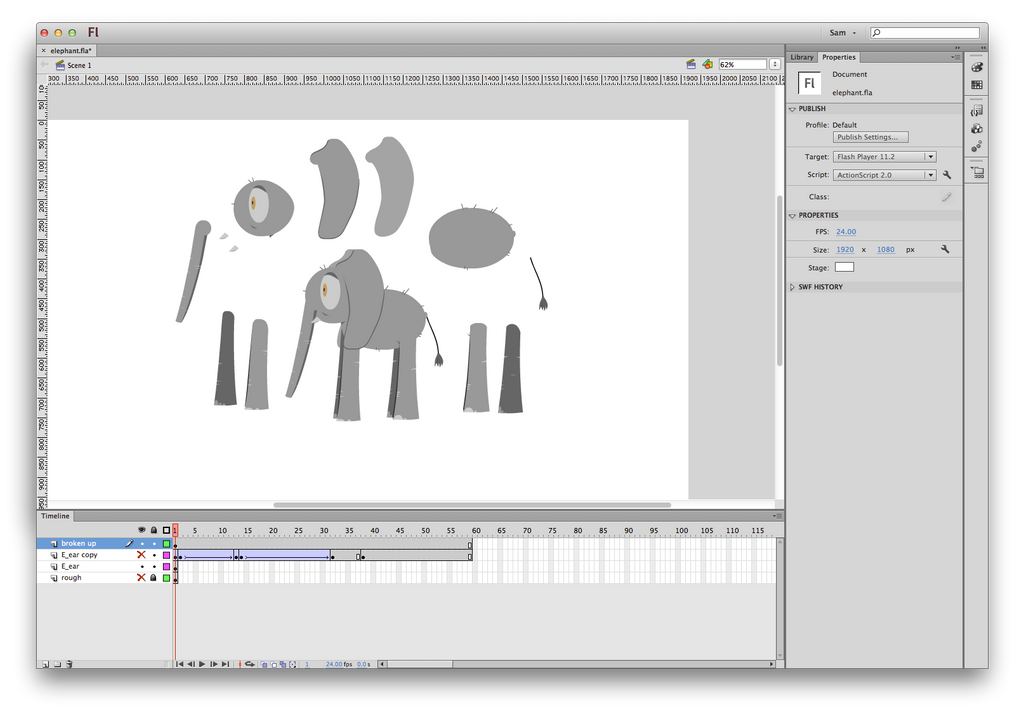1024x719 pixels.
Task: Click the wrench icon beside document Size
Action: (945, 249)
